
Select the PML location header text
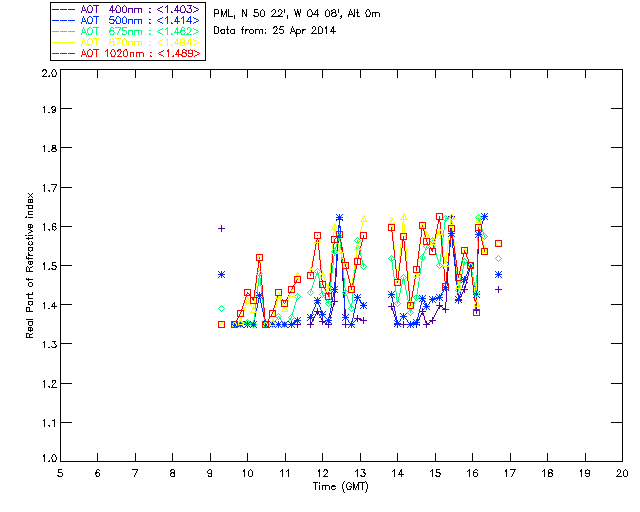pyautogui.click(x=297, y=14)
